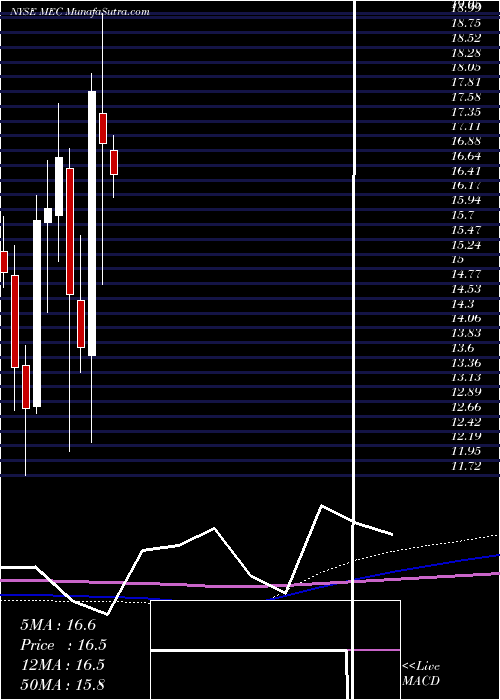Click the 15.24 price axis label

[466, 245]
